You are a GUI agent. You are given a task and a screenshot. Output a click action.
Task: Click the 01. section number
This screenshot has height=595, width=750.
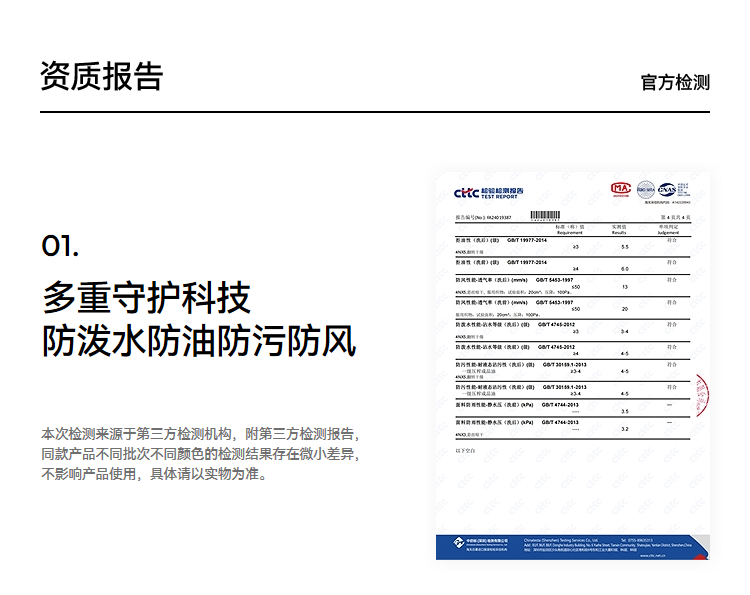click(60, 246)
